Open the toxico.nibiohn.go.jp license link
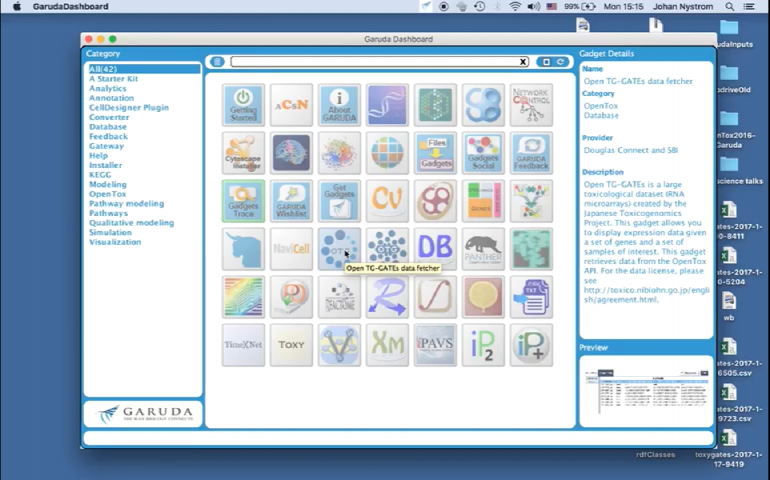770x480 pixels. tap(646, 295)
